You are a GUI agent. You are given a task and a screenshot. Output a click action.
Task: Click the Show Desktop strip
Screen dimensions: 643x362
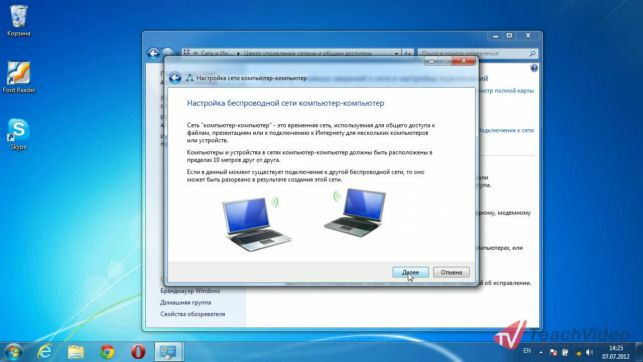[x=639, y=352]
